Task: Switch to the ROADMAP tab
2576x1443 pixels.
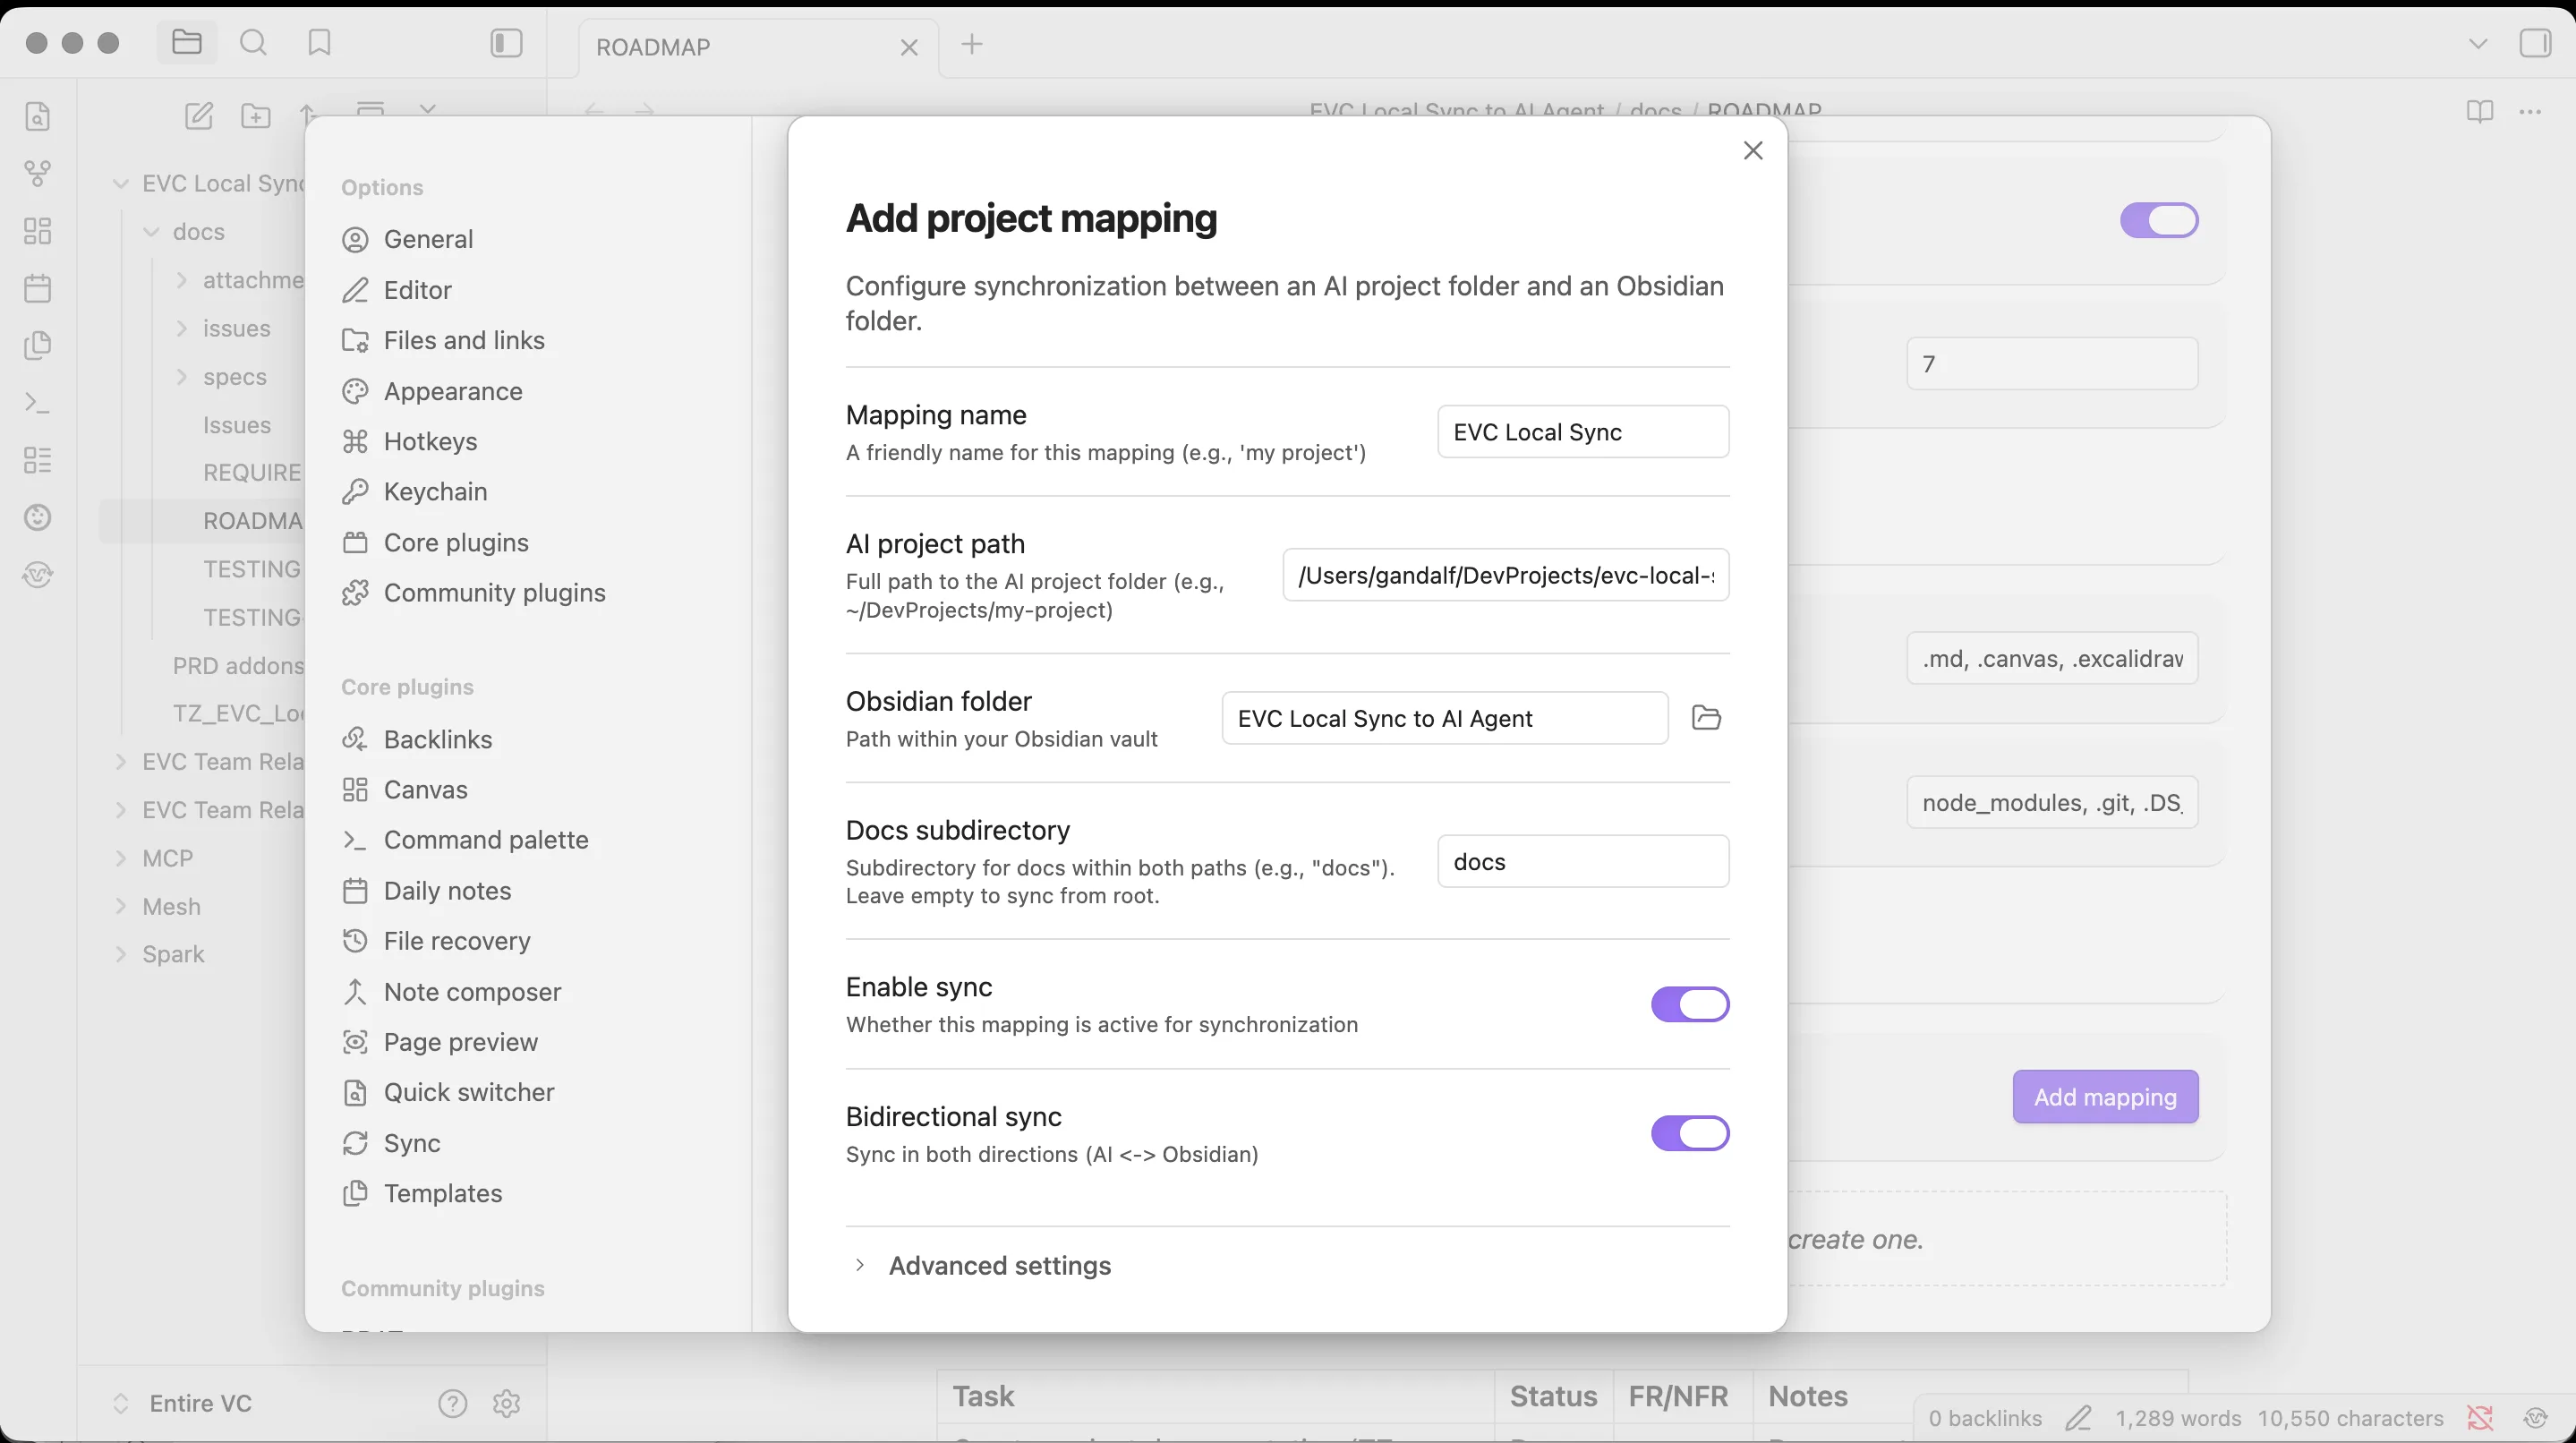Action: [x=655, y=46]
